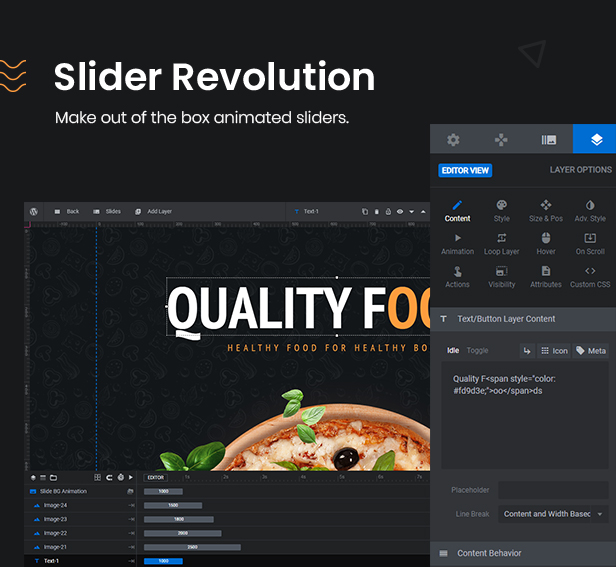Click the blue Text-1 timeline bar

click(x=163, y=561)
